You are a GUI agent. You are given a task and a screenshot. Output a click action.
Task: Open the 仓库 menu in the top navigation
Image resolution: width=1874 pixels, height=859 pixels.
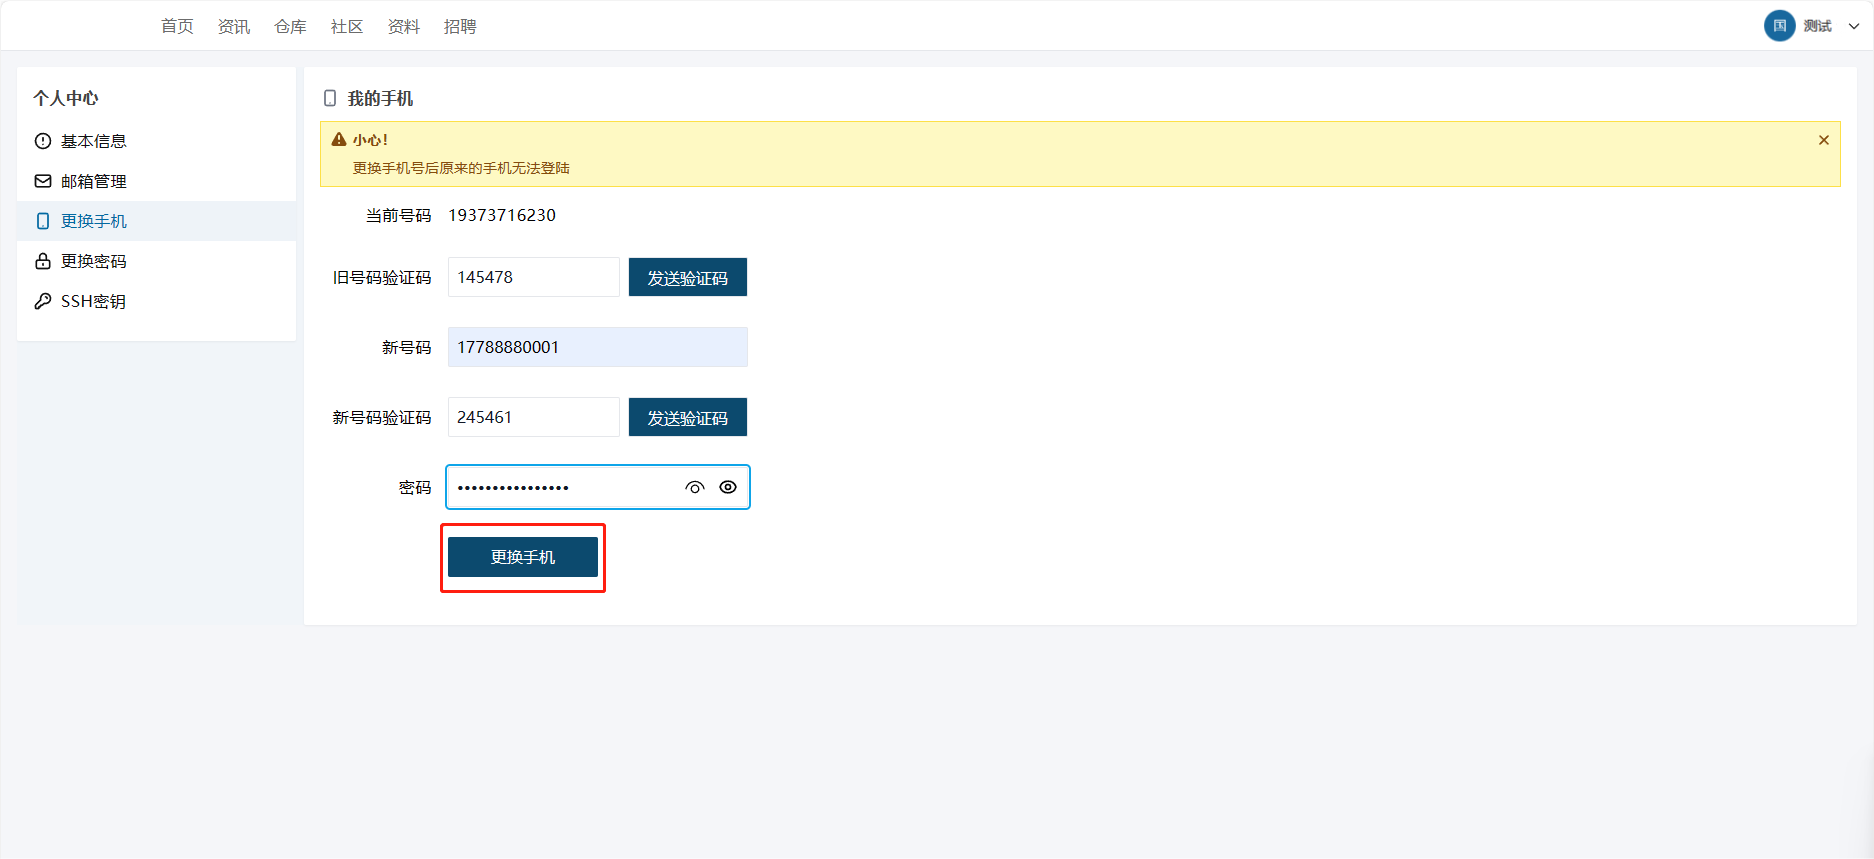click(290, 27)
